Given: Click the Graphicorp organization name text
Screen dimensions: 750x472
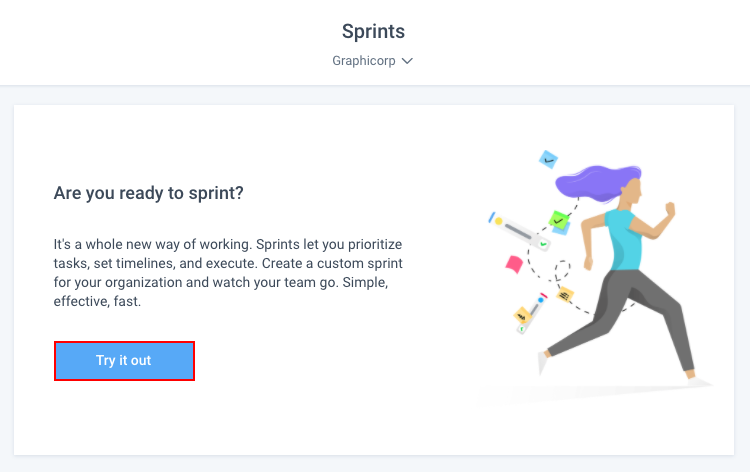Looking at the screenshot, I should (x=364, y=61).
